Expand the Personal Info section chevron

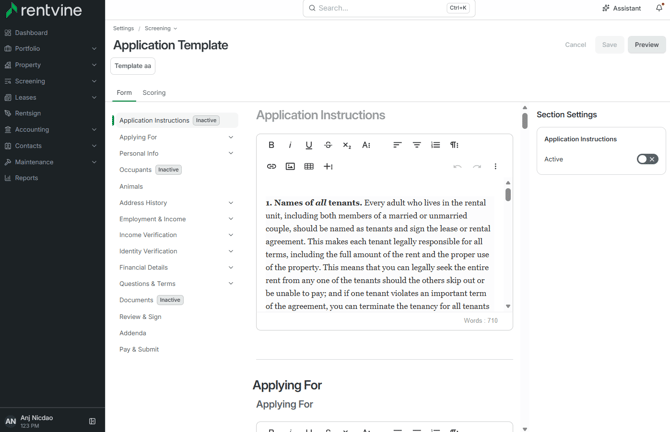coord(231,153)
